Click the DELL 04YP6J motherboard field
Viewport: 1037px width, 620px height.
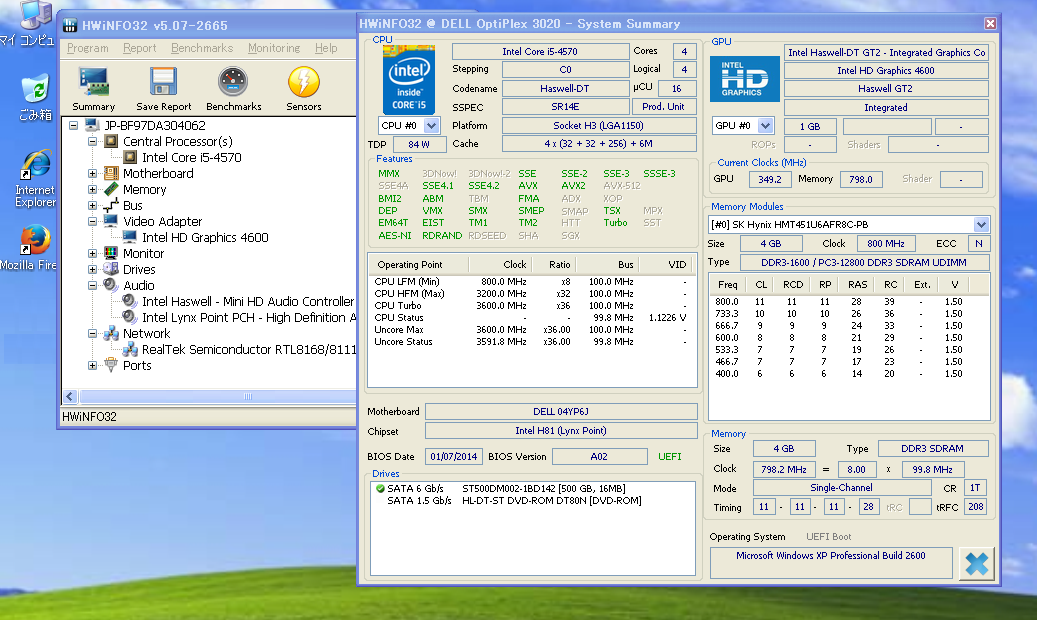coord(561,412)
